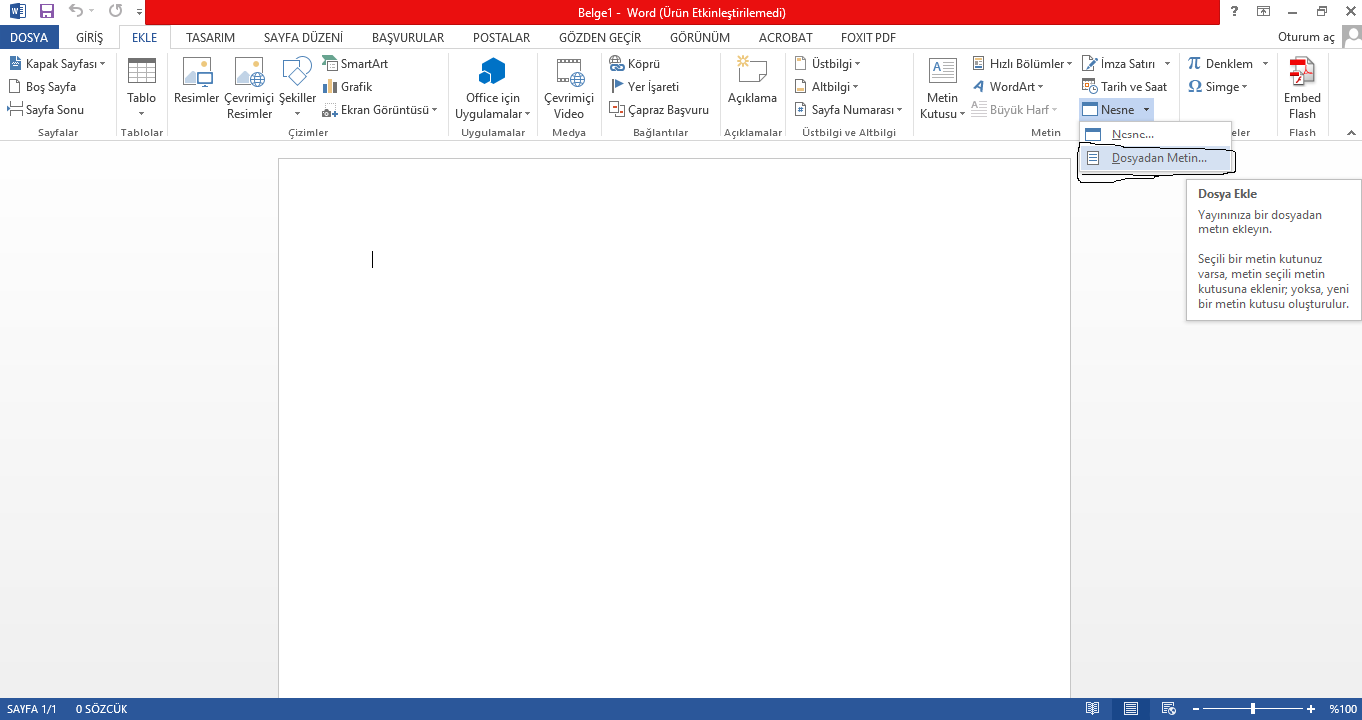Select Dosyadan Metin... menu item

coord(1158,158)
